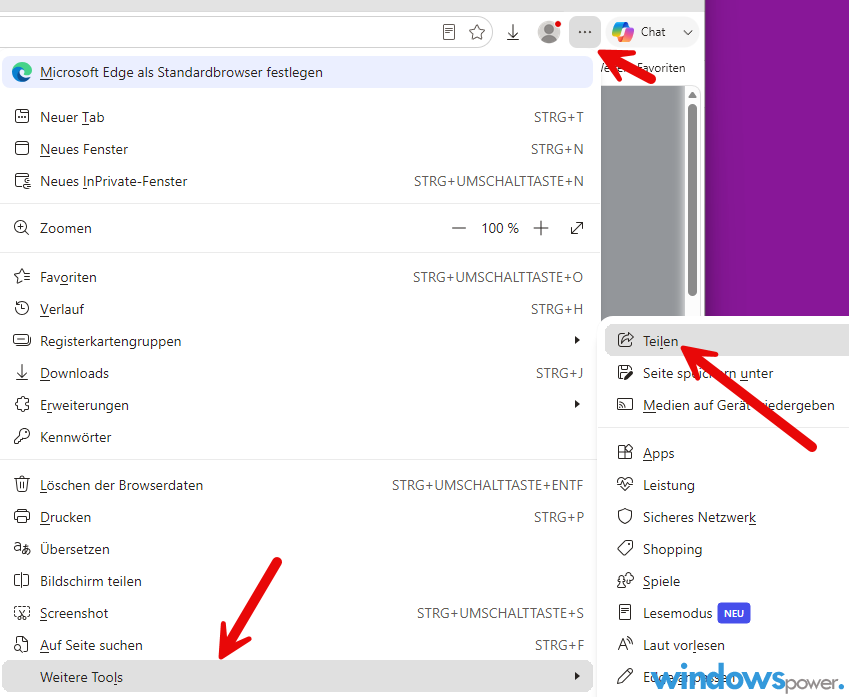This screenshot has width=849, height=697.
Task: Click the Teilen share icon
Action: 625,340
